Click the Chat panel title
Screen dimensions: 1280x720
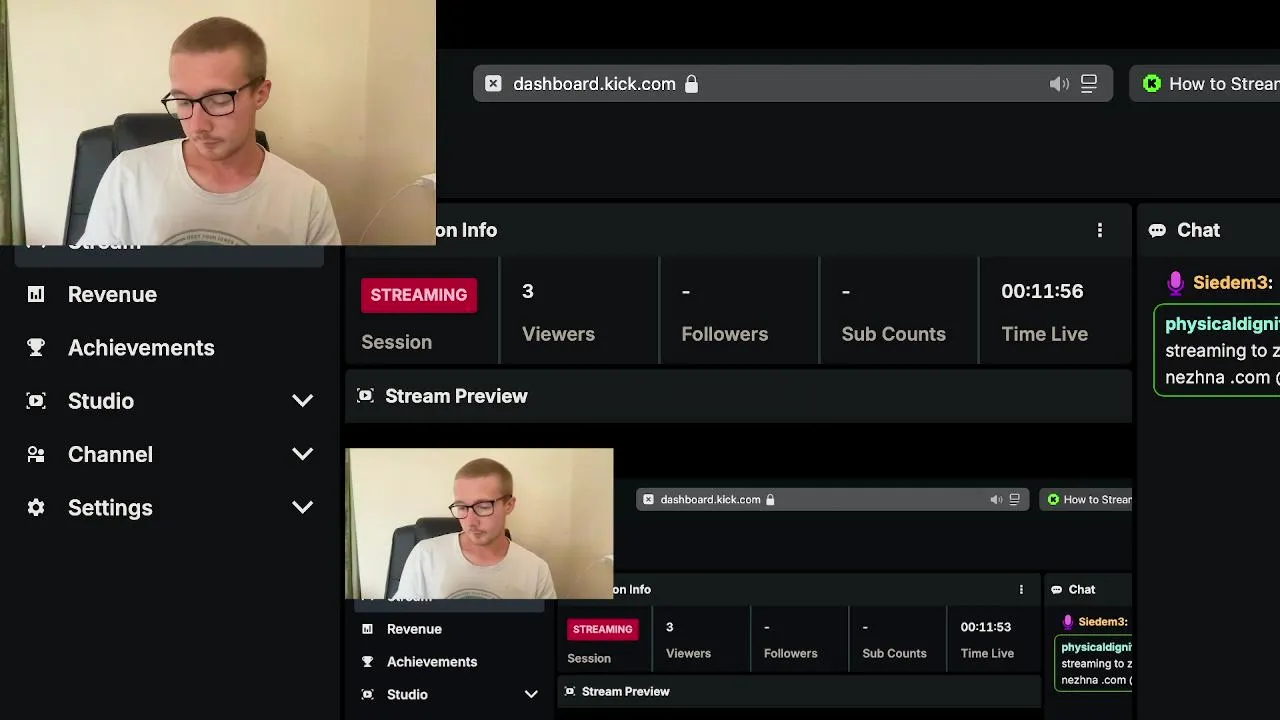pyautogui.click(x=1198, y=230)
